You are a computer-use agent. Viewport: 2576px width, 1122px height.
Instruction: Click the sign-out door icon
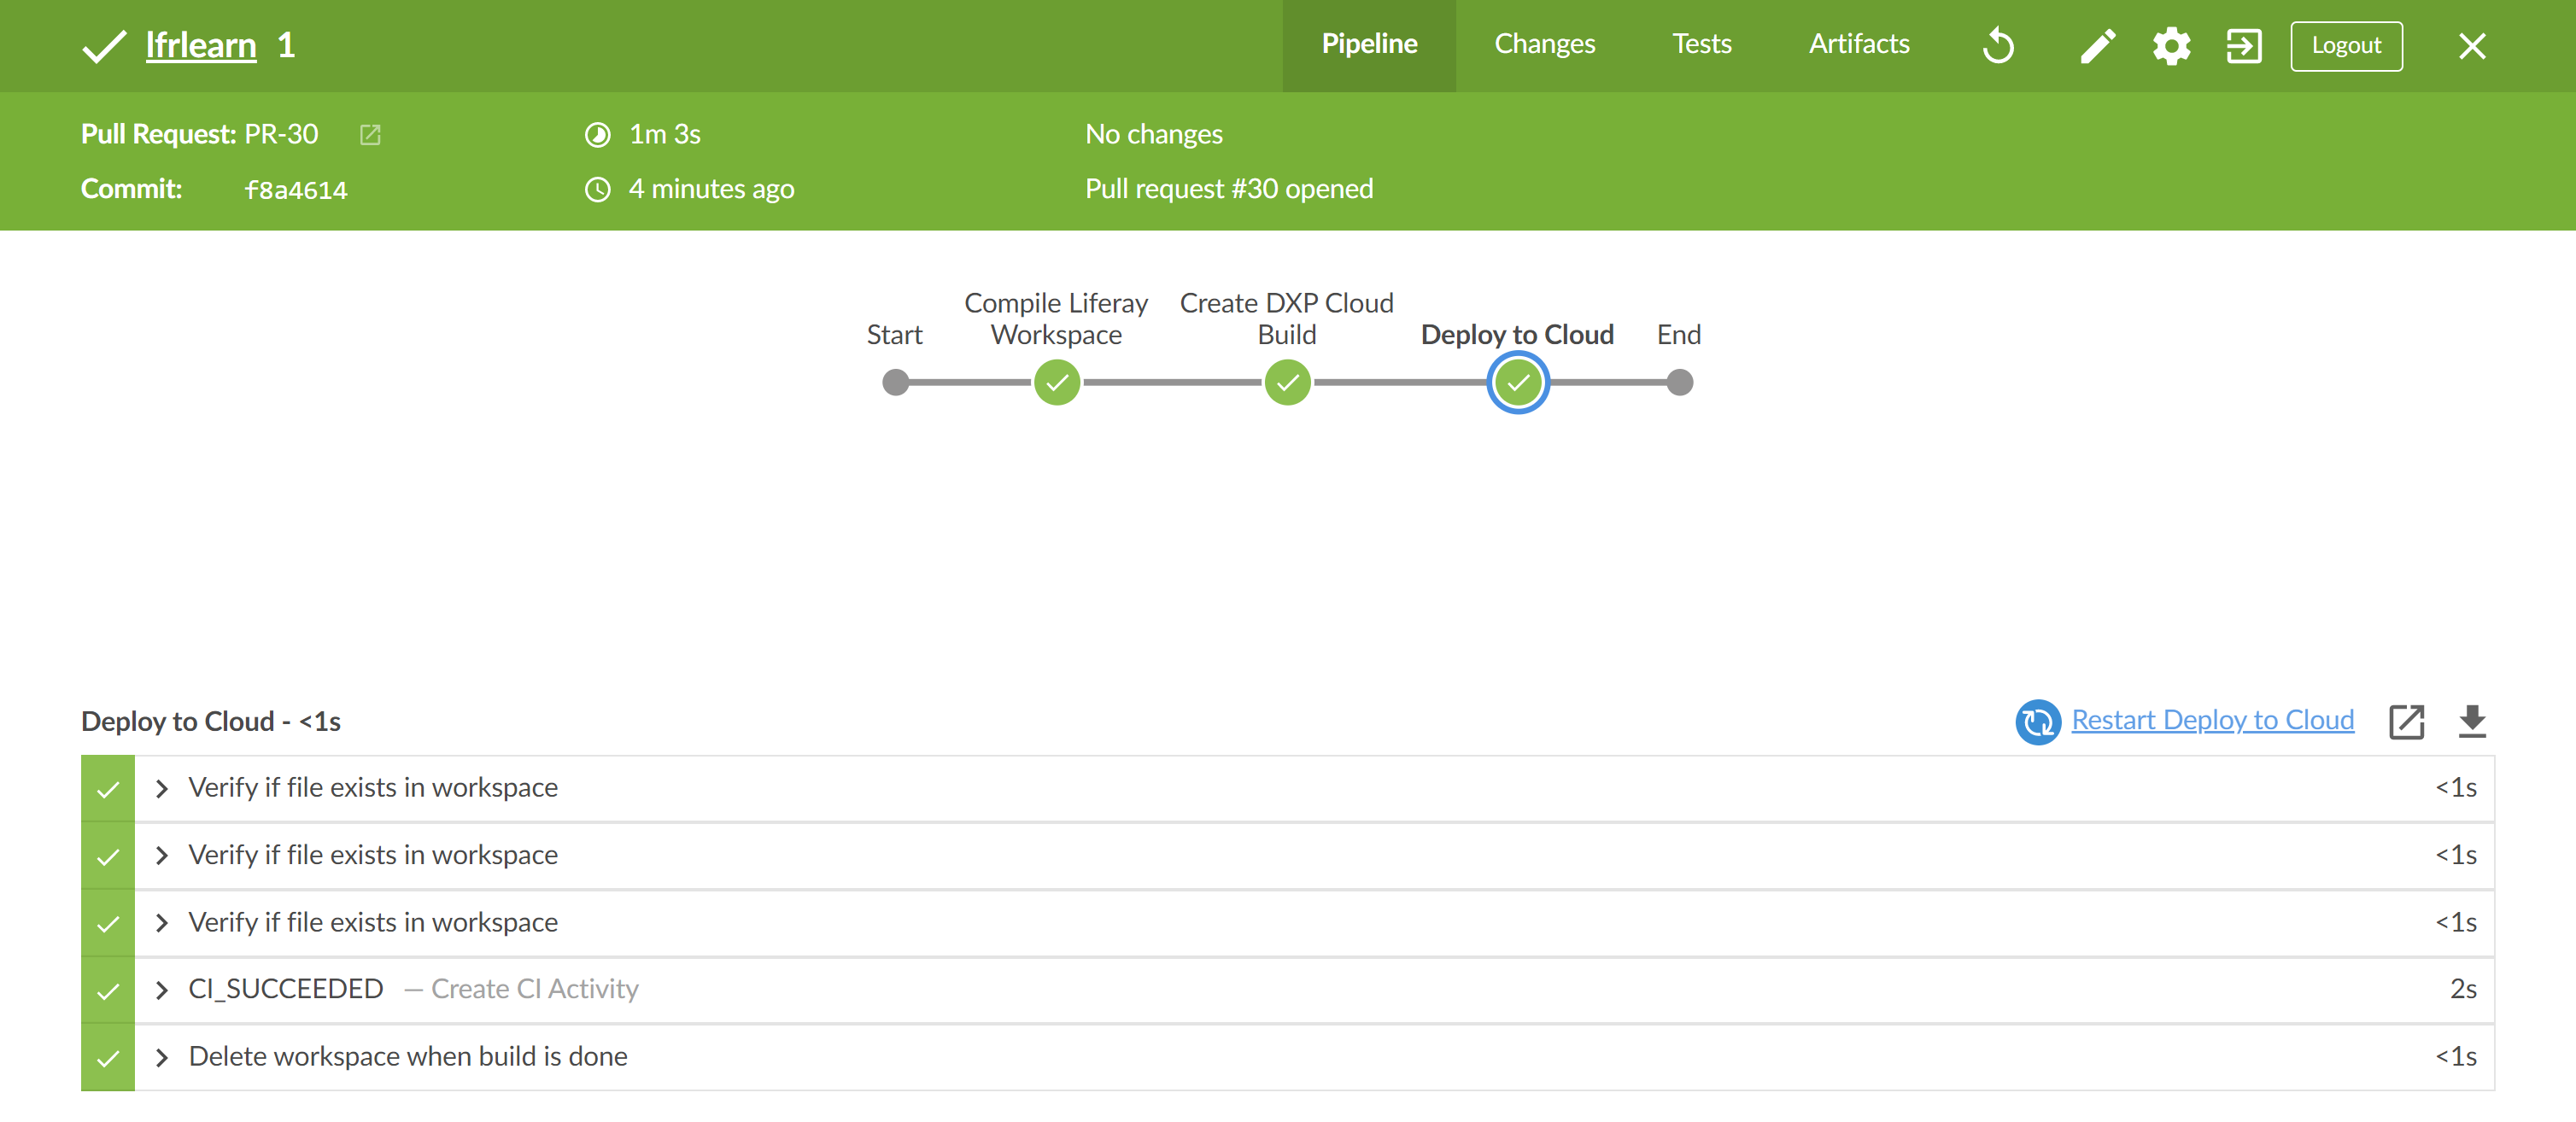[x=2243, y=44]
